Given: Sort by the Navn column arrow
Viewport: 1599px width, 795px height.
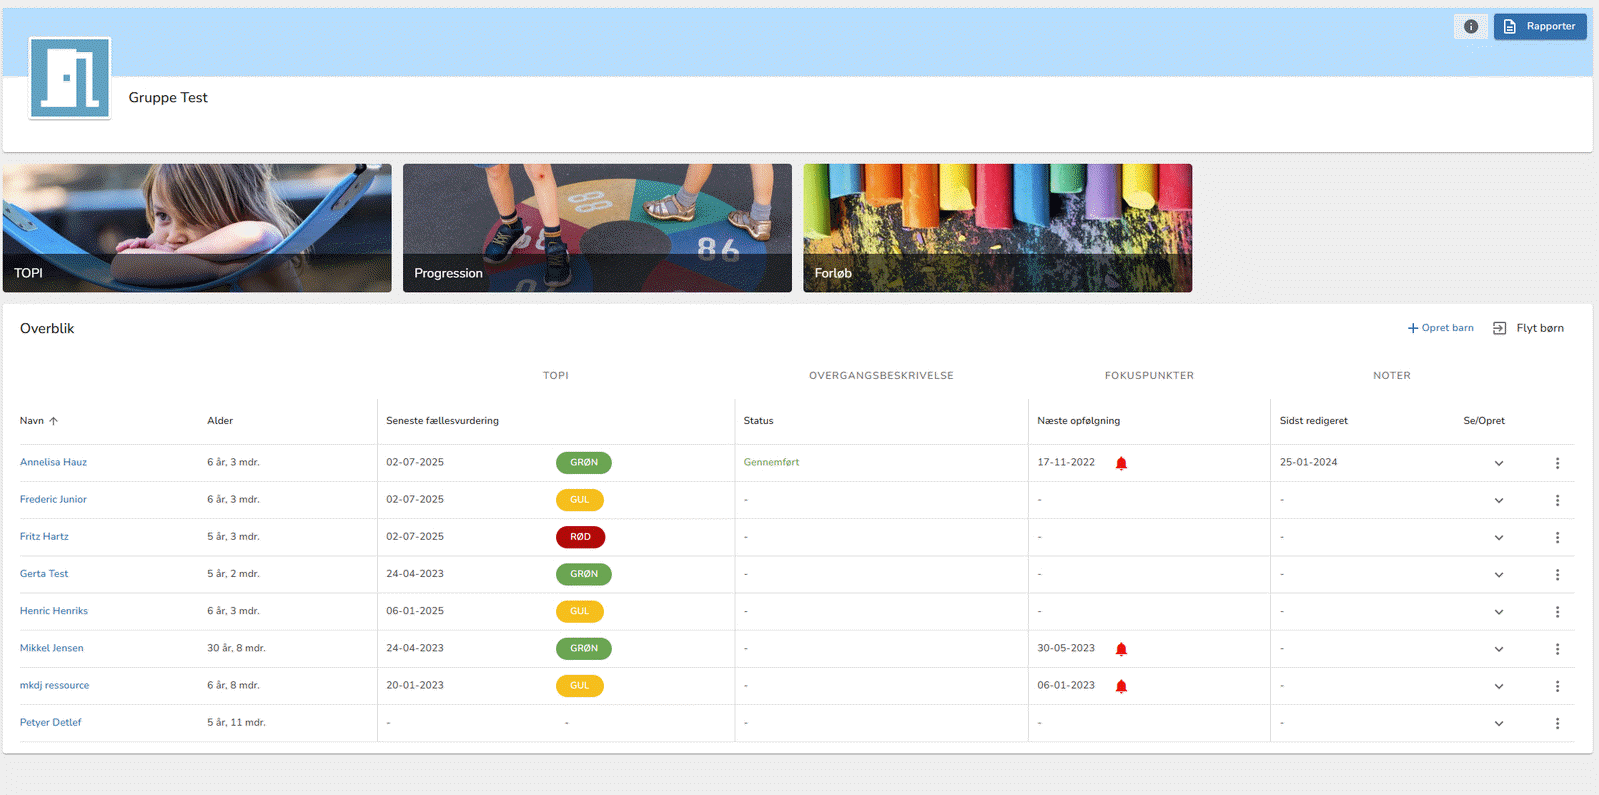Looking at the screenshot, I should pos(54,421).
